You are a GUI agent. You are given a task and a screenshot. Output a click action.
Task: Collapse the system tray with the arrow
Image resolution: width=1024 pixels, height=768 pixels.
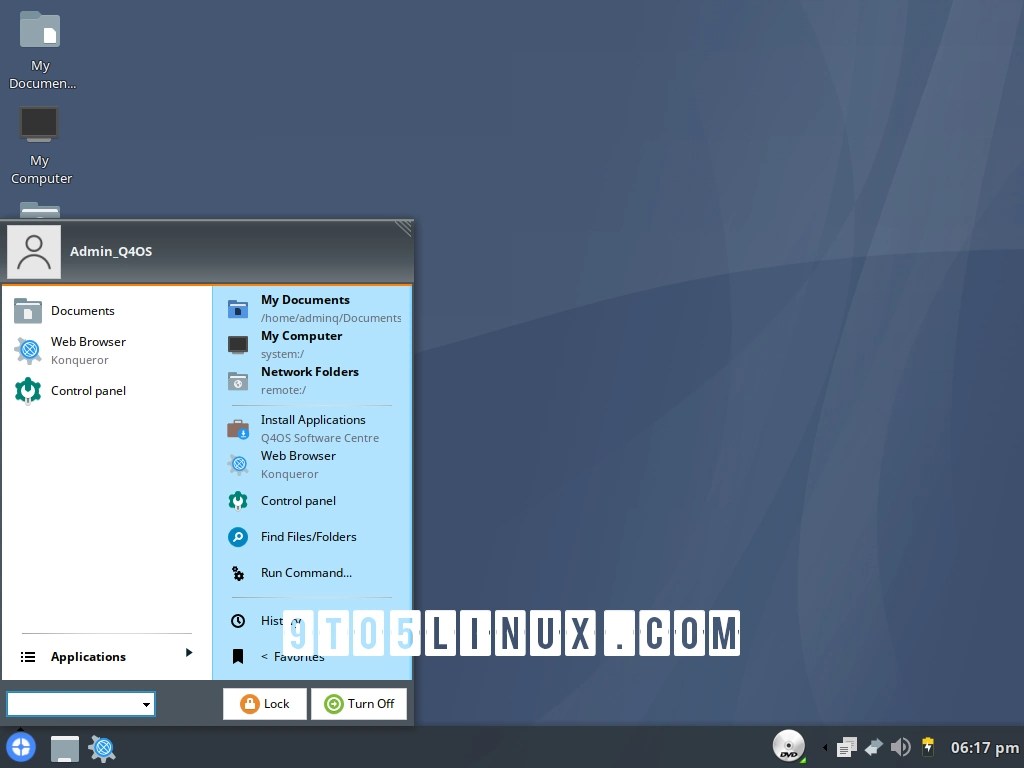click(824, 747)
